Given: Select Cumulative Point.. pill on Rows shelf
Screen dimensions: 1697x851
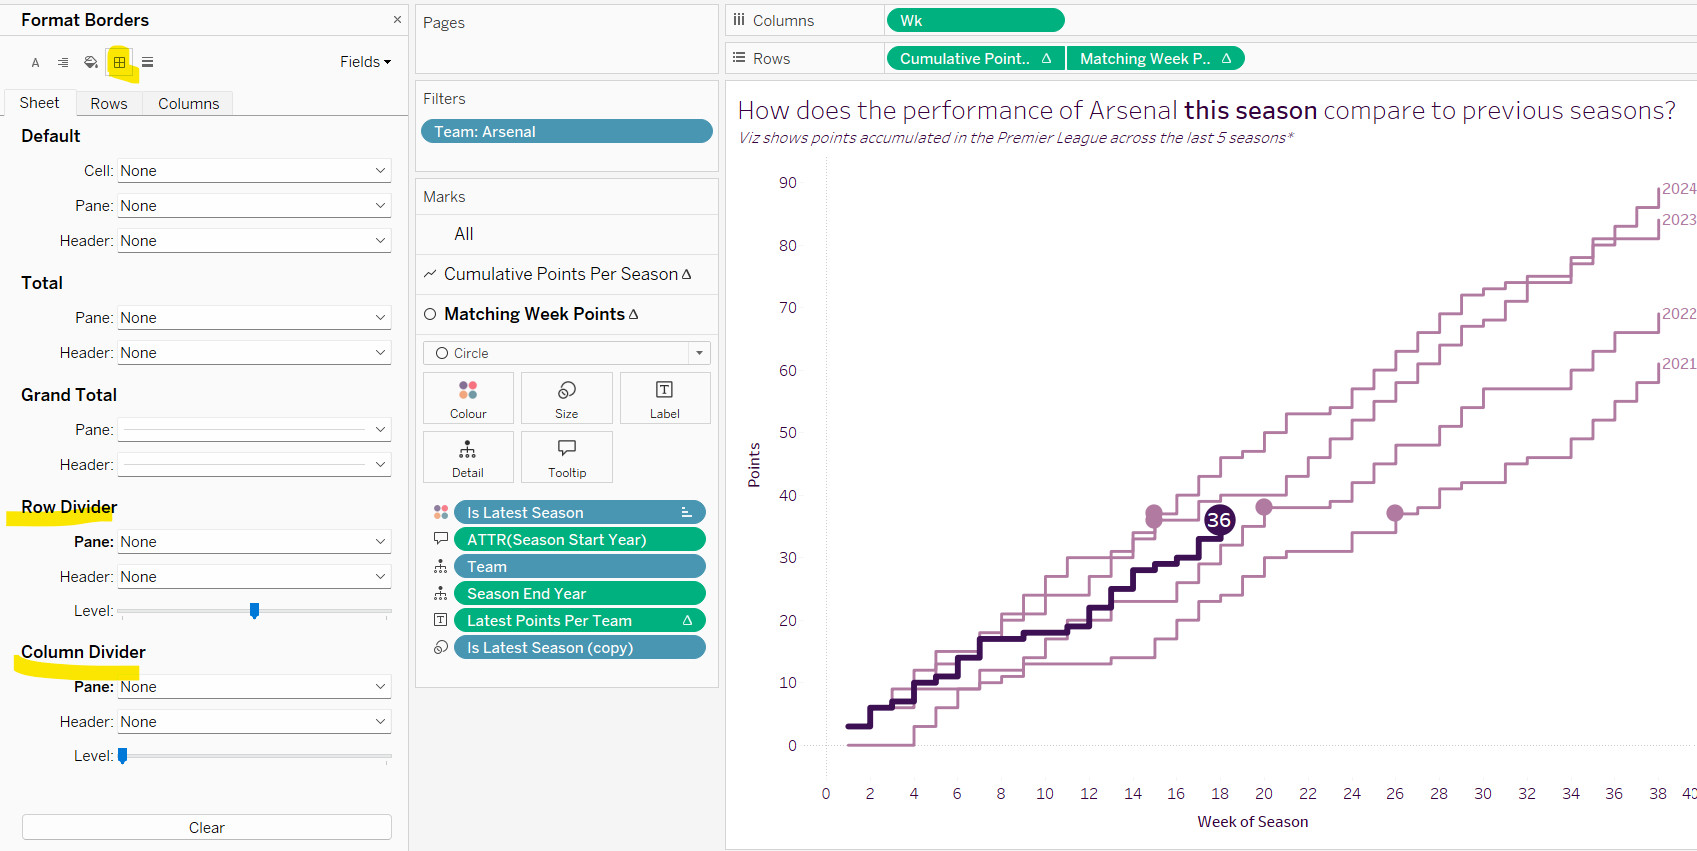Looking at the screenshot, I should (x=976, y=58).
